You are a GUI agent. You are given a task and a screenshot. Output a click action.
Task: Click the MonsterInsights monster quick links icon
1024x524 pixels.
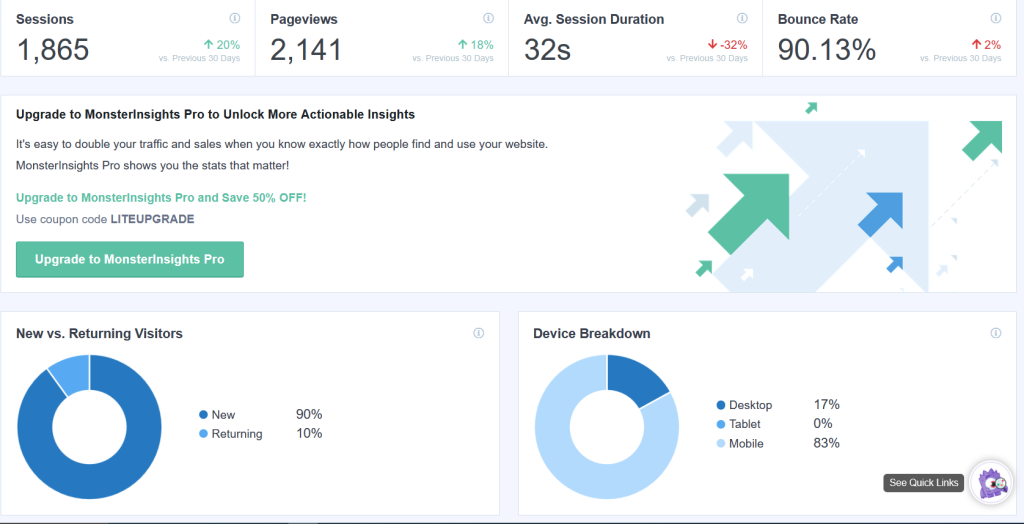991,483
